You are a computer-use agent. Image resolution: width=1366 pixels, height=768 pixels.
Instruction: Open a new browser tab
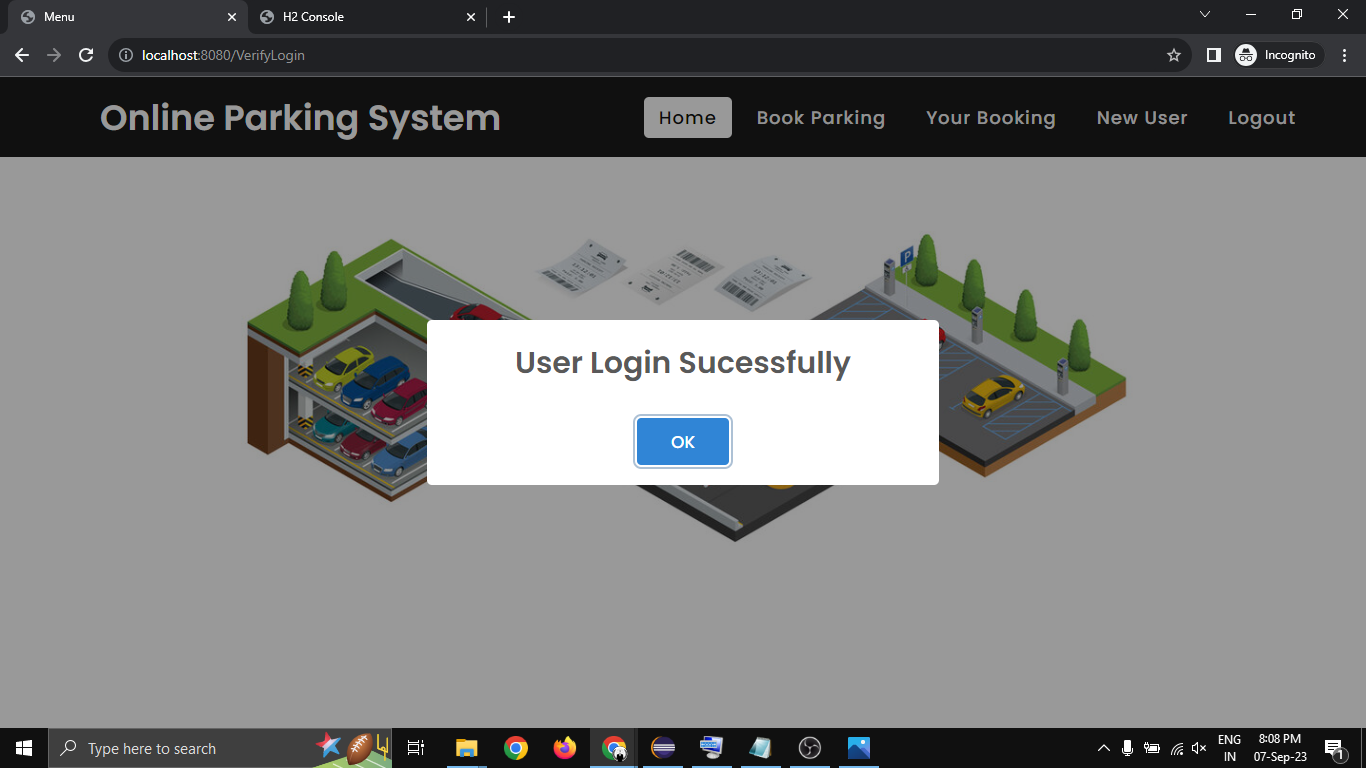pyautogui.click(x=509, y=17)
